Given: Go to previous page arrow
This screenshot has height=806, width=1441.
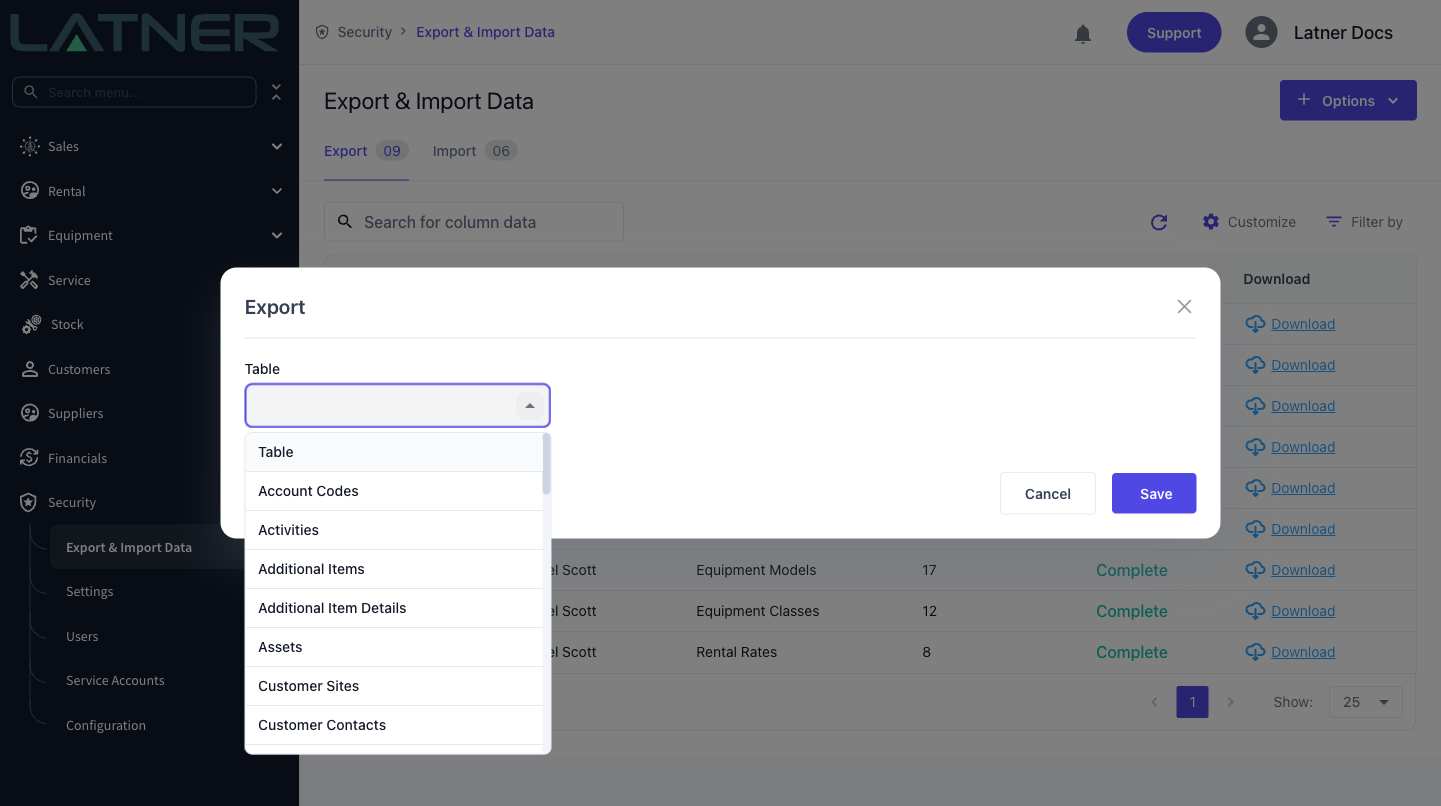Looking at the screenshot, I should (1154, 702).
